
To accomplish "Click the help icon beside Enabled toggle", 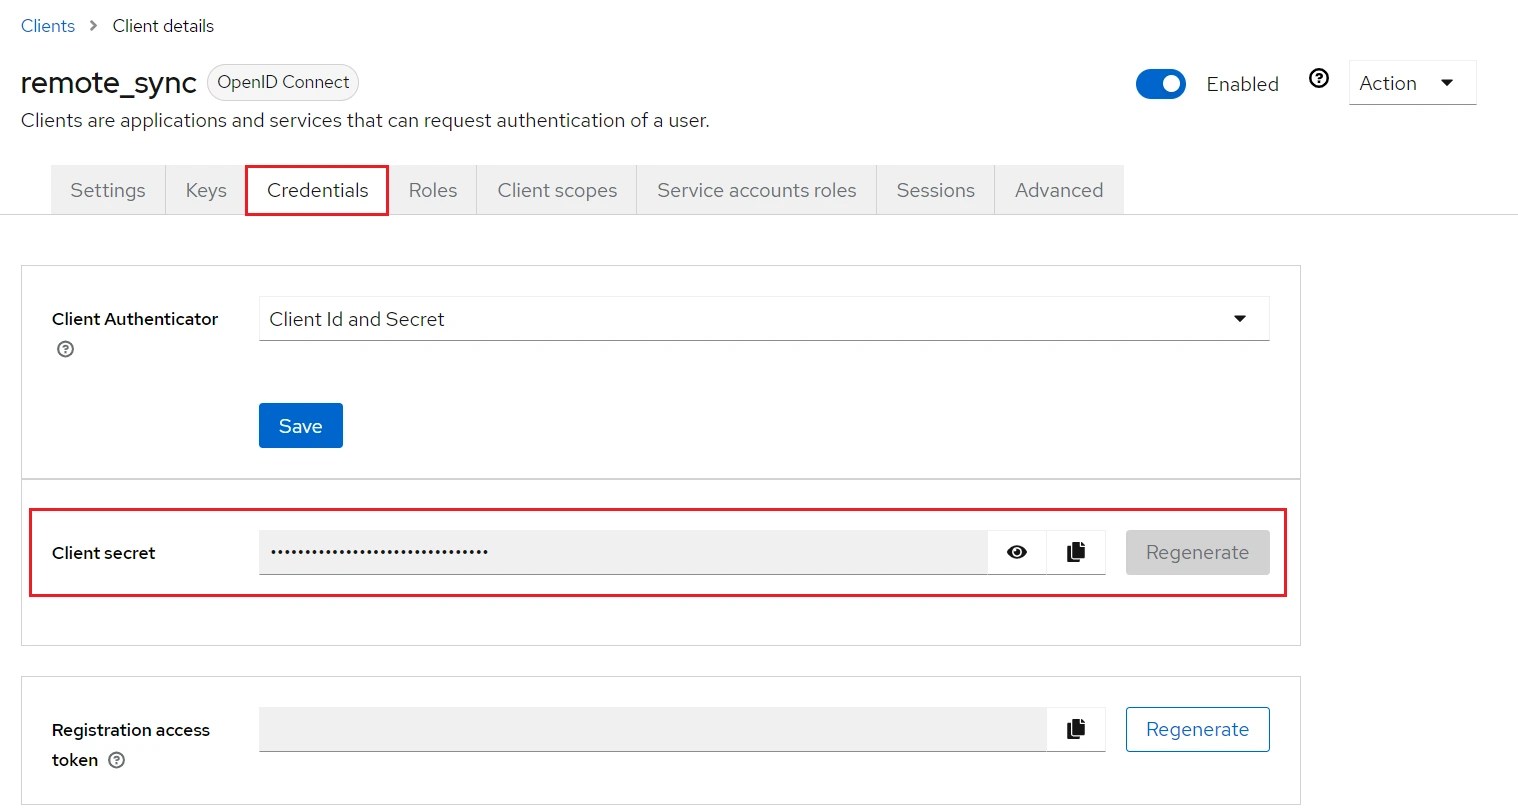I will [1318, 78].
